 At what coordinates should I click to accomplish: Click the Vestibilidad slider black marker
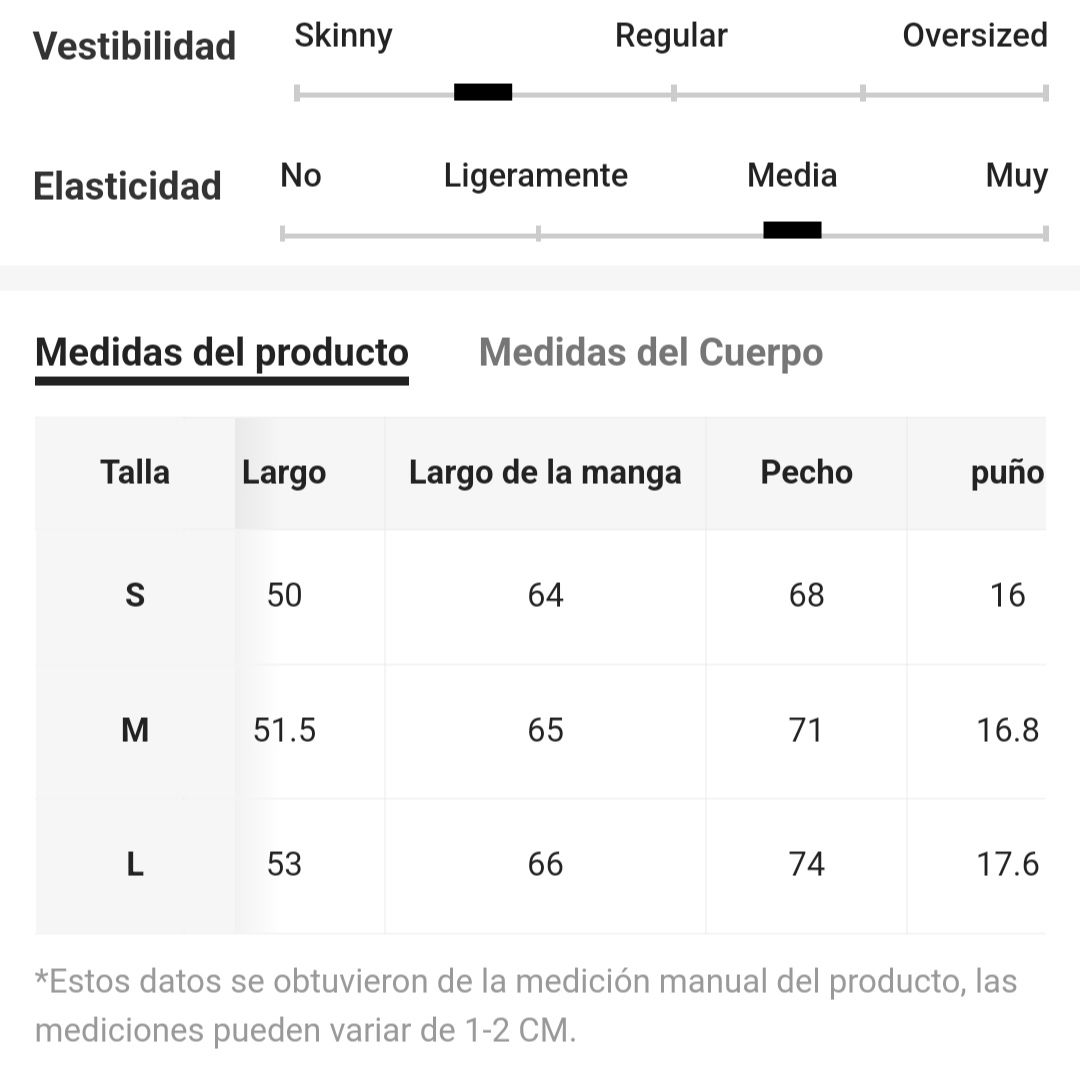point(483,92)
